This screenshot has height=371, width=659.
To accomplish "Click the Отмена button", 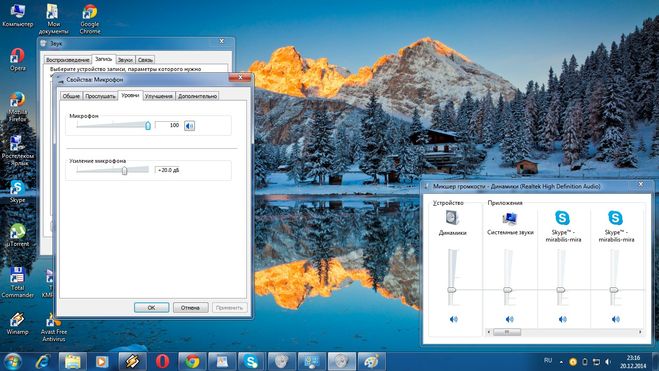I will pyautogui.click(x=190, y=308).
